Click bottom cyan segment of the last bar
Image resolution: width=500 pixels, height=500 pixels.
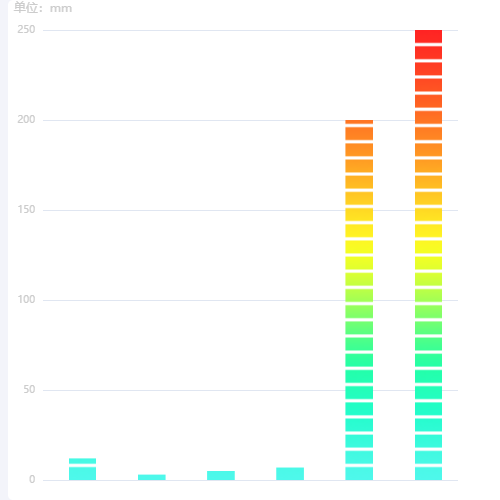click(428, 473)
